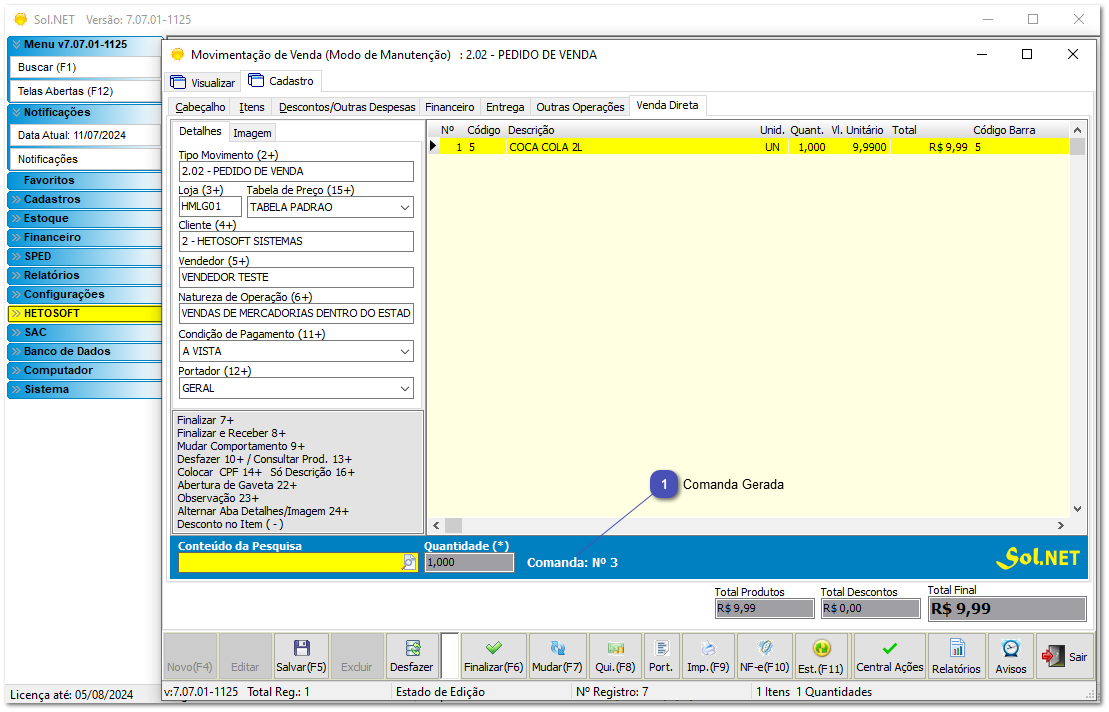The height and width of the screenshot is (712, 1109).
Task: Click the Mudar(F7) icon in the toolbar
Action: coord(560,655)
